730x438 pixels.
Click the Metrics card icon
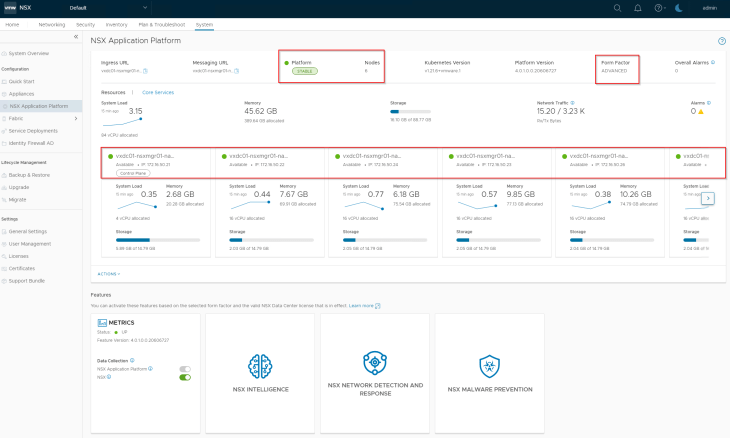[102, 323]
